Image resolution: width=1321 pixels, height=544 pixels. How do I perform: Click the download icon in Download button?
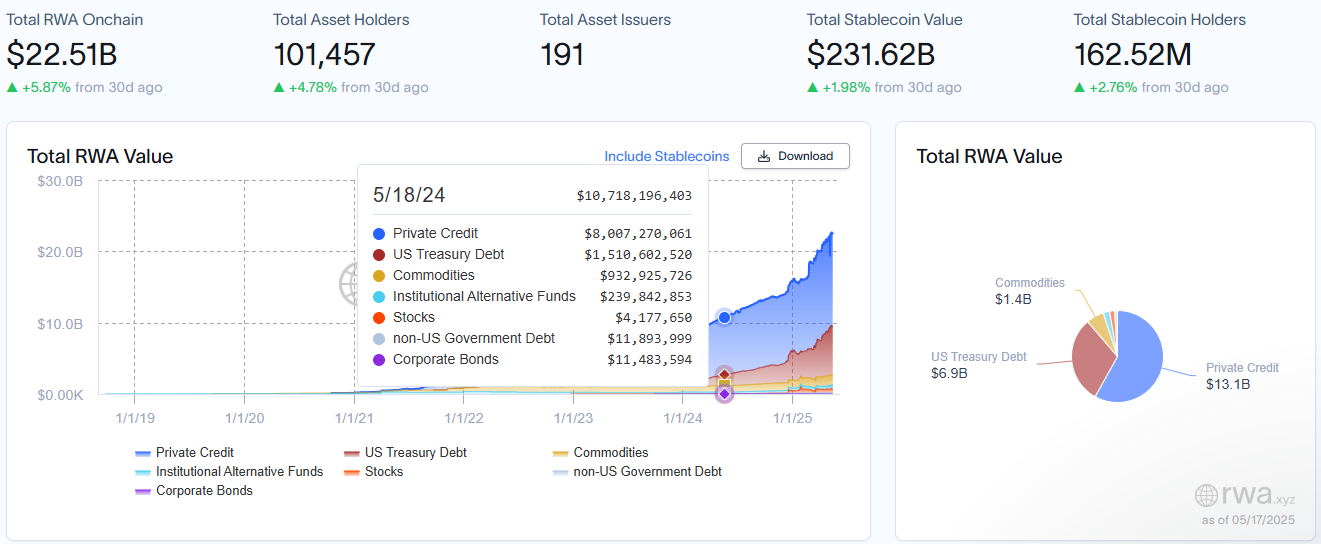click(764, 156)
